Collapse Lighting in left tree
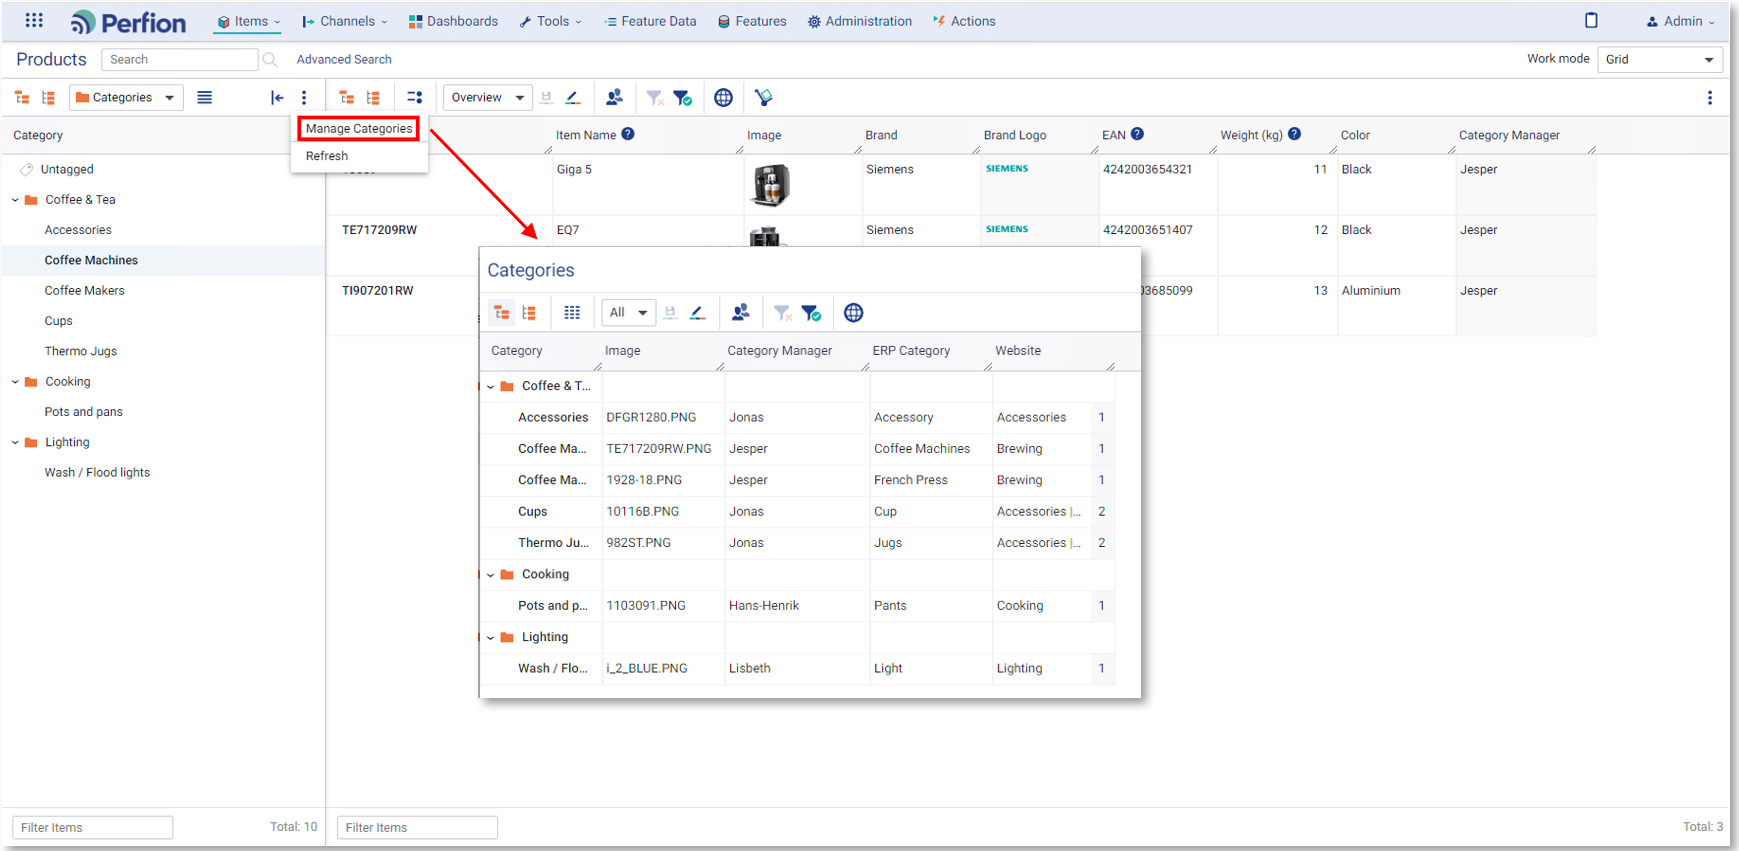Screen dimensions: 1739x851 coord(15,442)
